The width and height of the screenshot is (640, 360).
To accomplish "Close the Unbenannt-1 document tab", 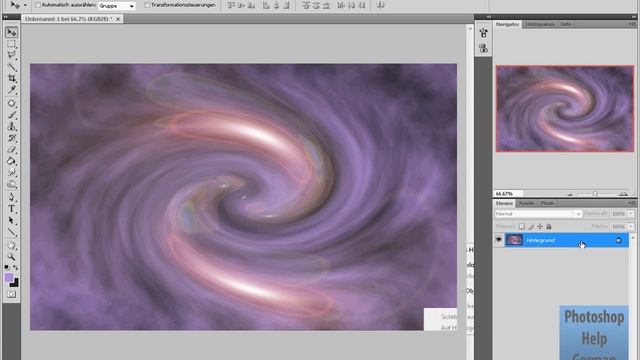I will [118, 19].
